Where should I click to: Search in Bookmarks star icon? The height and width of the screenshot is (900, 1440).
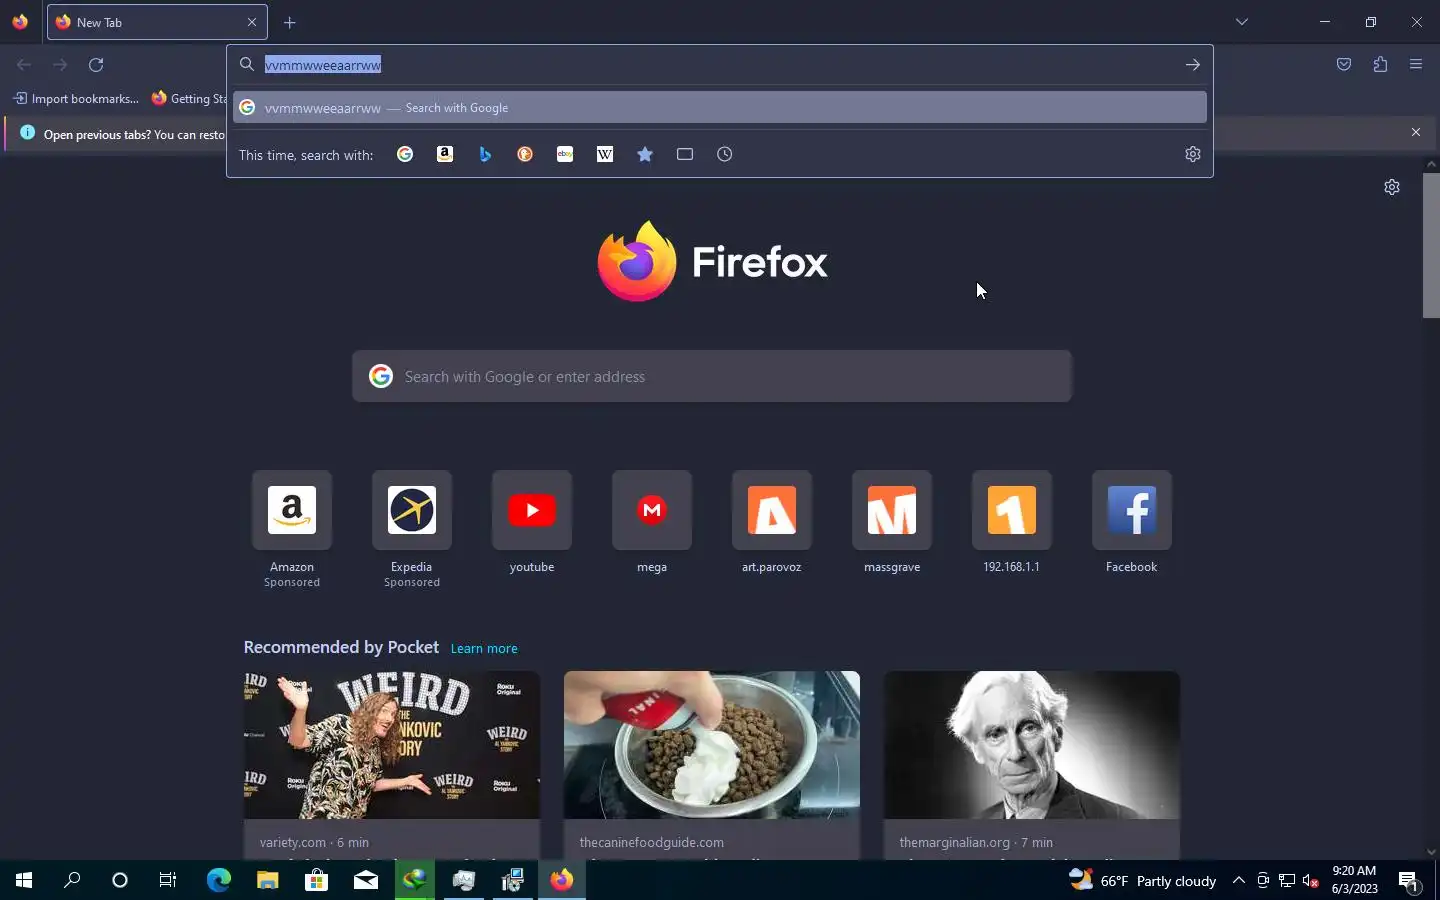point(645,154)
